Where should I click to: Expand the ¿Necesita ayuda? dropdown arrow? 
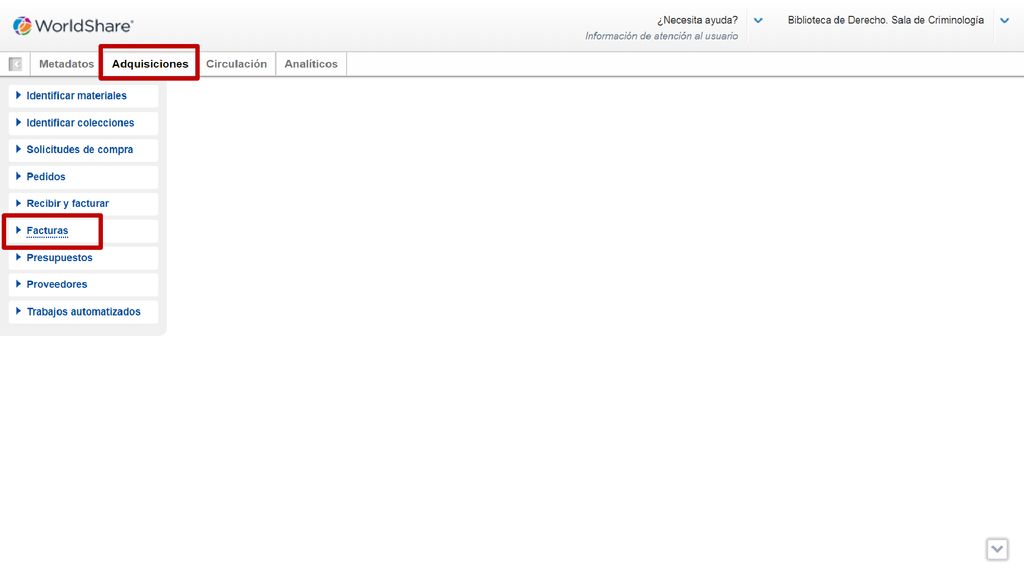click(758, 20)
